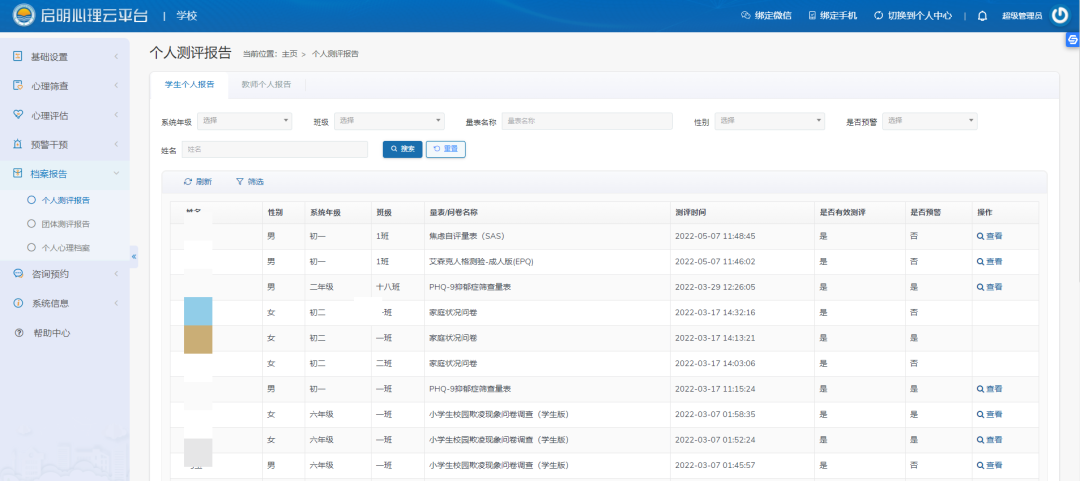Open the 是否预警 dropdown
Screen dimensions: 1080x481
[x=930, y=121]
